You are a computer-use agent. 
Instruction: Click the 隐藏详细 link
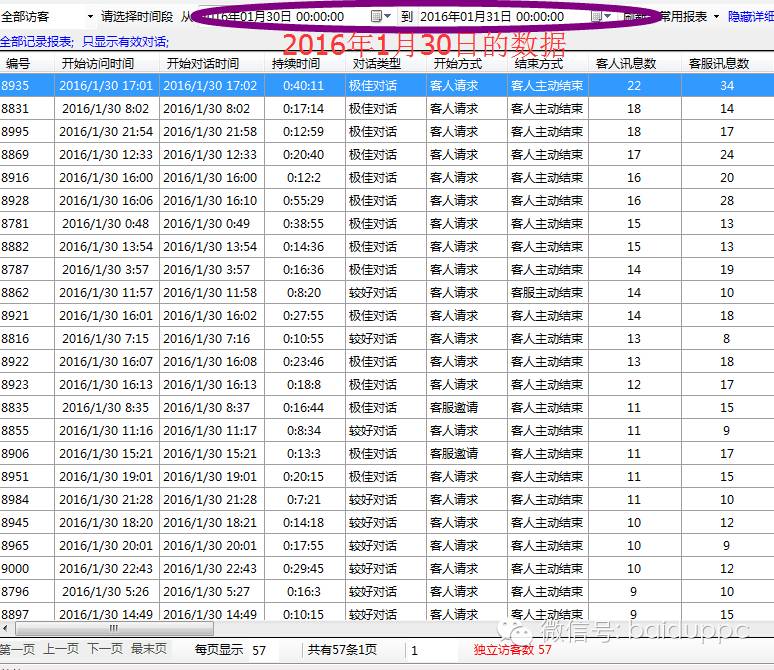(x=750, y=16)
